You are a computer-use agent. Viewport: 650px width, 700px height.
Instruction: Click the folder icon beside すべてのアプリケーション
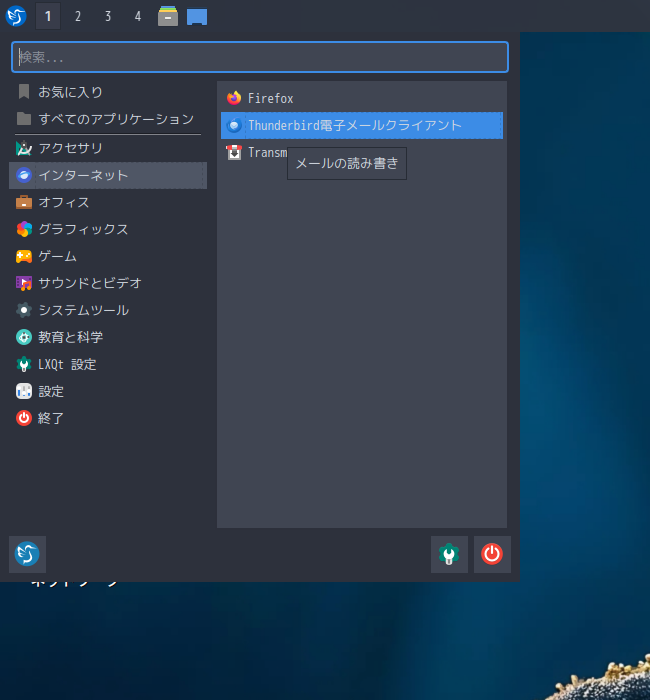click(24, 119)
